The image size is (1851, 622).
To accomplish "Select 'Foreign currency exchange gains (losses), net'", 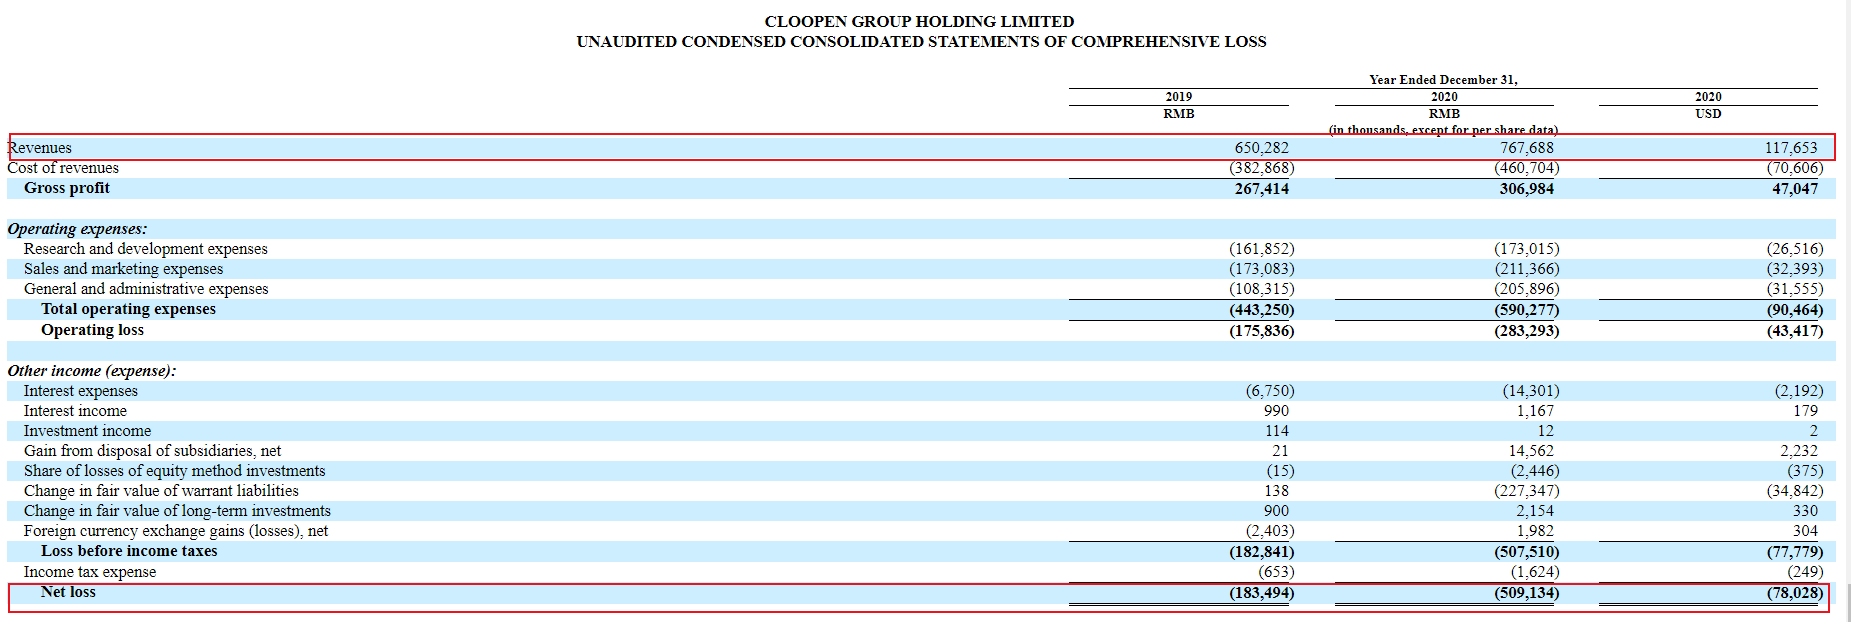I will click(176, 531).
